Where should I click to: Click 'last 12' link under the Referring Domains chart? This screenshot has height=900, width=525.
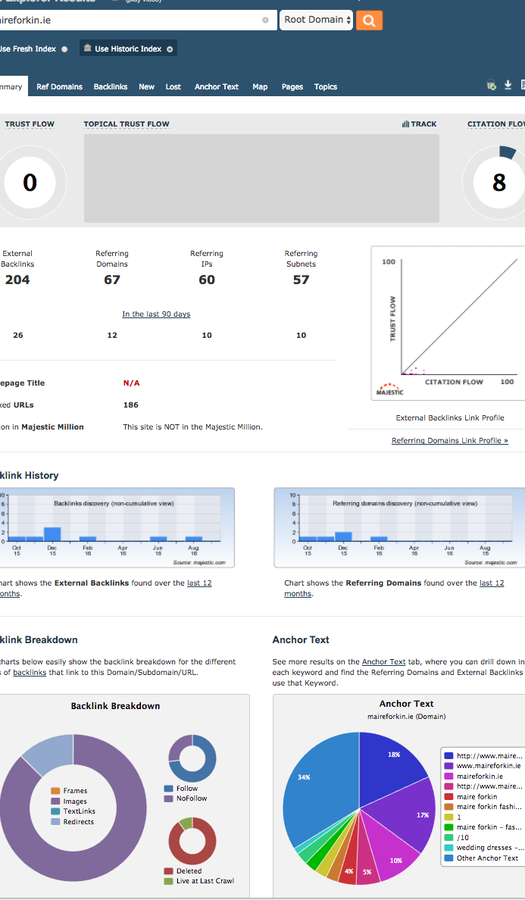click(492, 583)
